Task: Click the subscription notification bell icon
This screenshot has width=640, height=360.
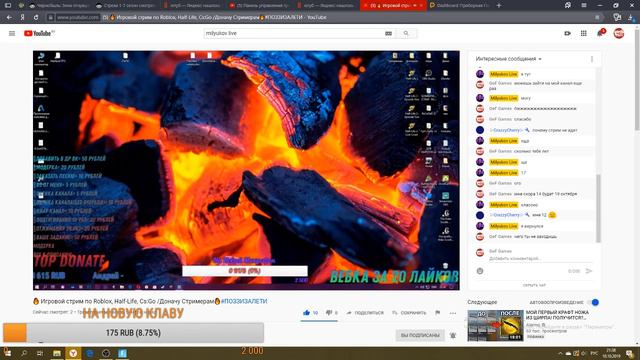Action: coord(453,336)
